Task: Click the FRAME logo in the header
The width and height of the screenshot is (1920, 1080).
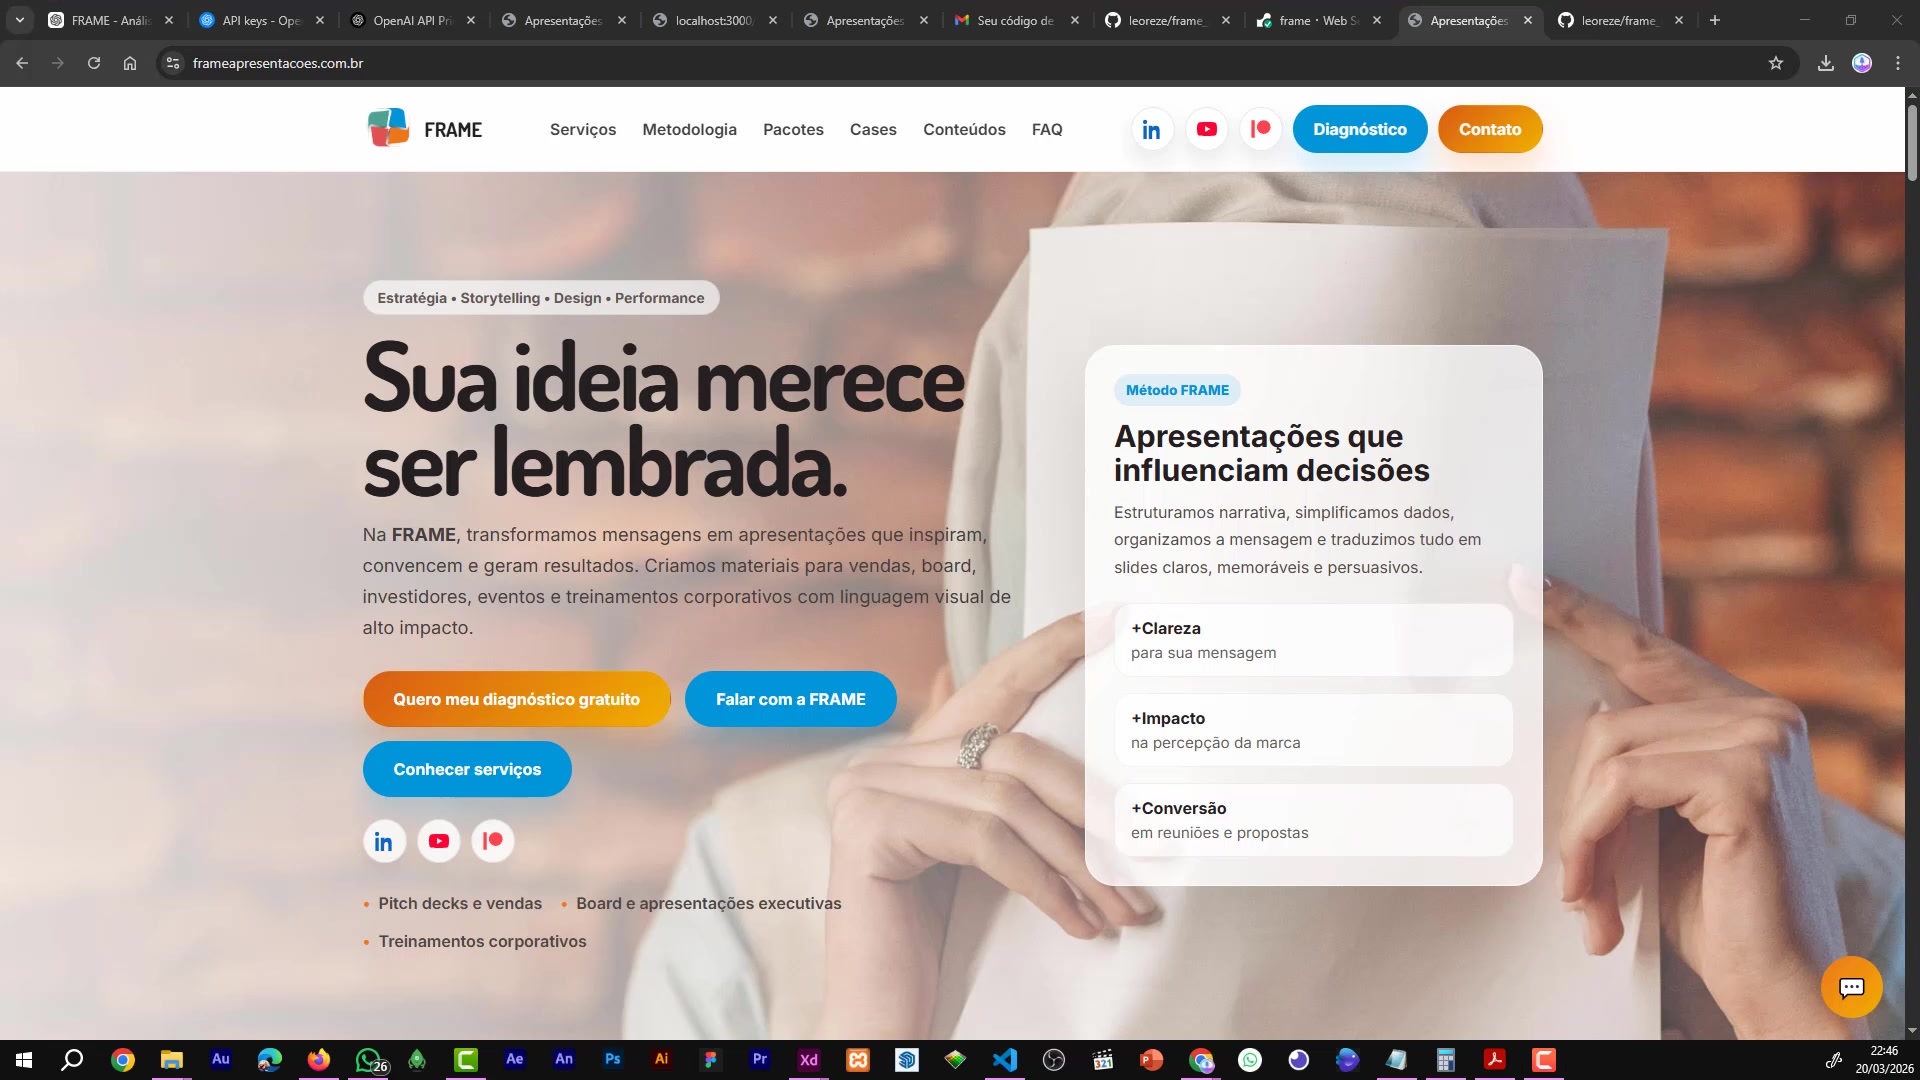Action: coord(425,129)
